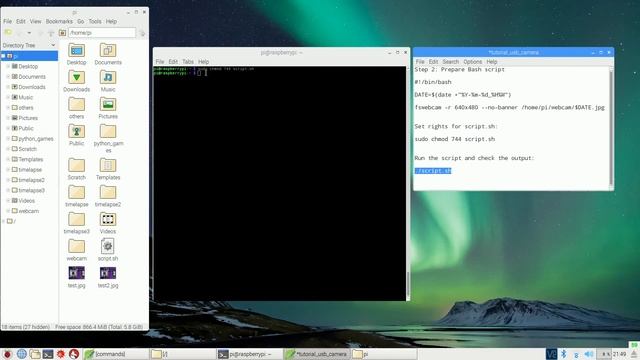
Task: Launch Terminal from taskbar launcher
Action: coord(48,354)
